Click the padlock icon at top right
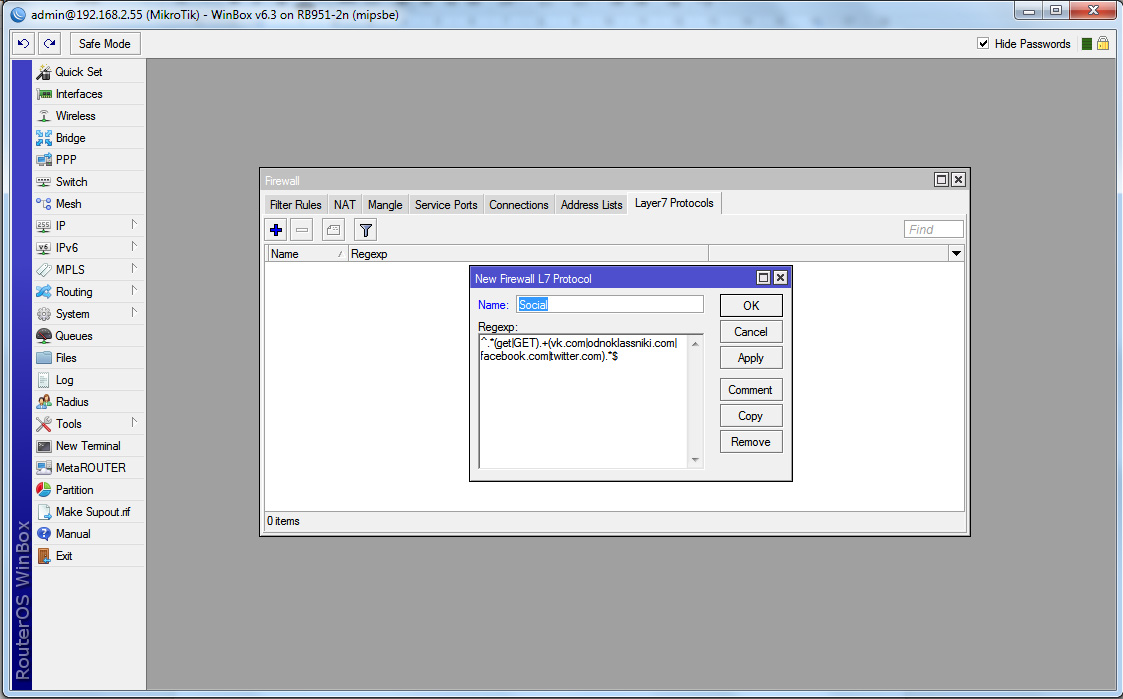Screen dimensions: 1123x699 (x=1103, y=44)
